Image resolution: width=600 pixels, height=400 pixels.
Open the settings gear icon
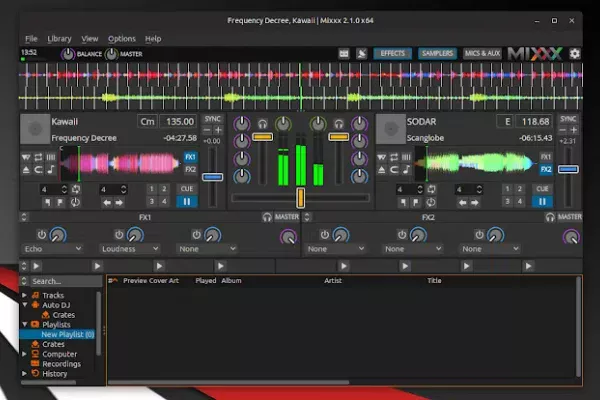pyautogui.click(x=574, y=54)
